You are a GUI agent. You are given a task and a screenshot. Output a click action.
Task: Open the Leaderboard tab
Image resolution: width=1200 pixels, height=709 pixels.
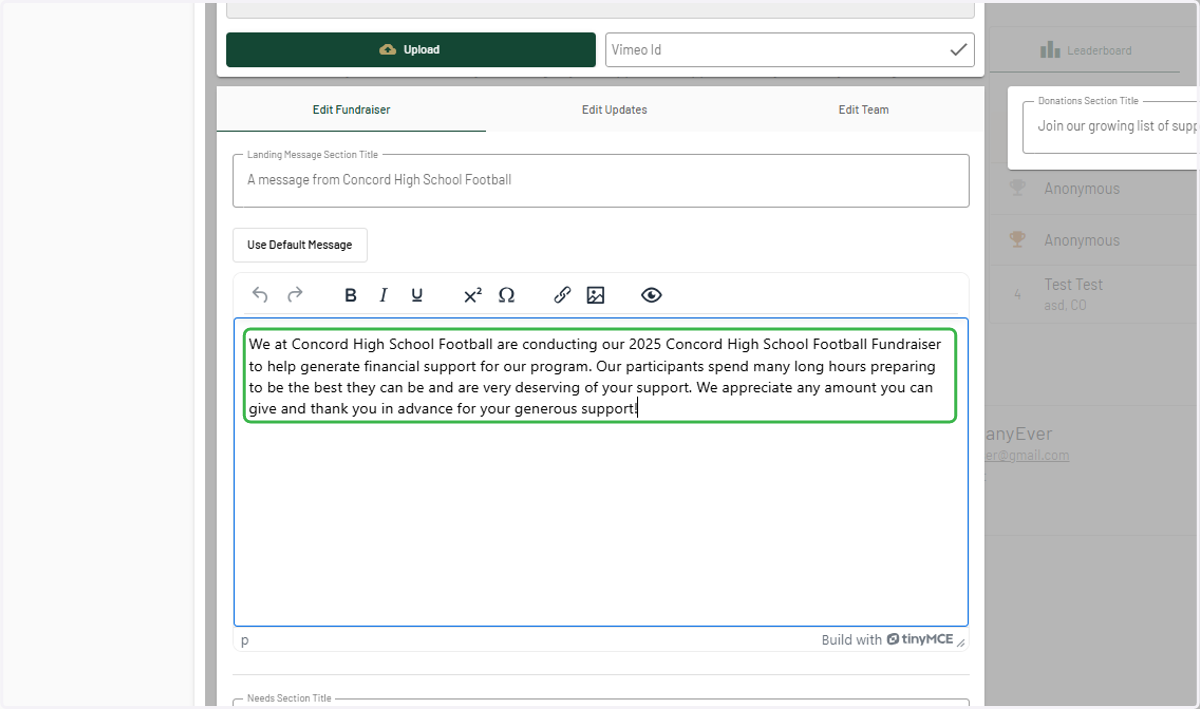click(x=1086, y=50)
